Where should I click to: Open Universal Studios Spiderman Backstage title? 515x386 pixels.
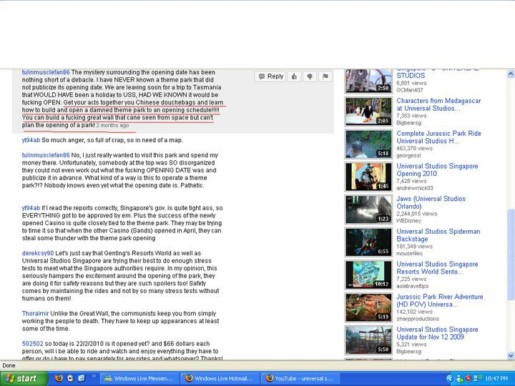point(438,235)
